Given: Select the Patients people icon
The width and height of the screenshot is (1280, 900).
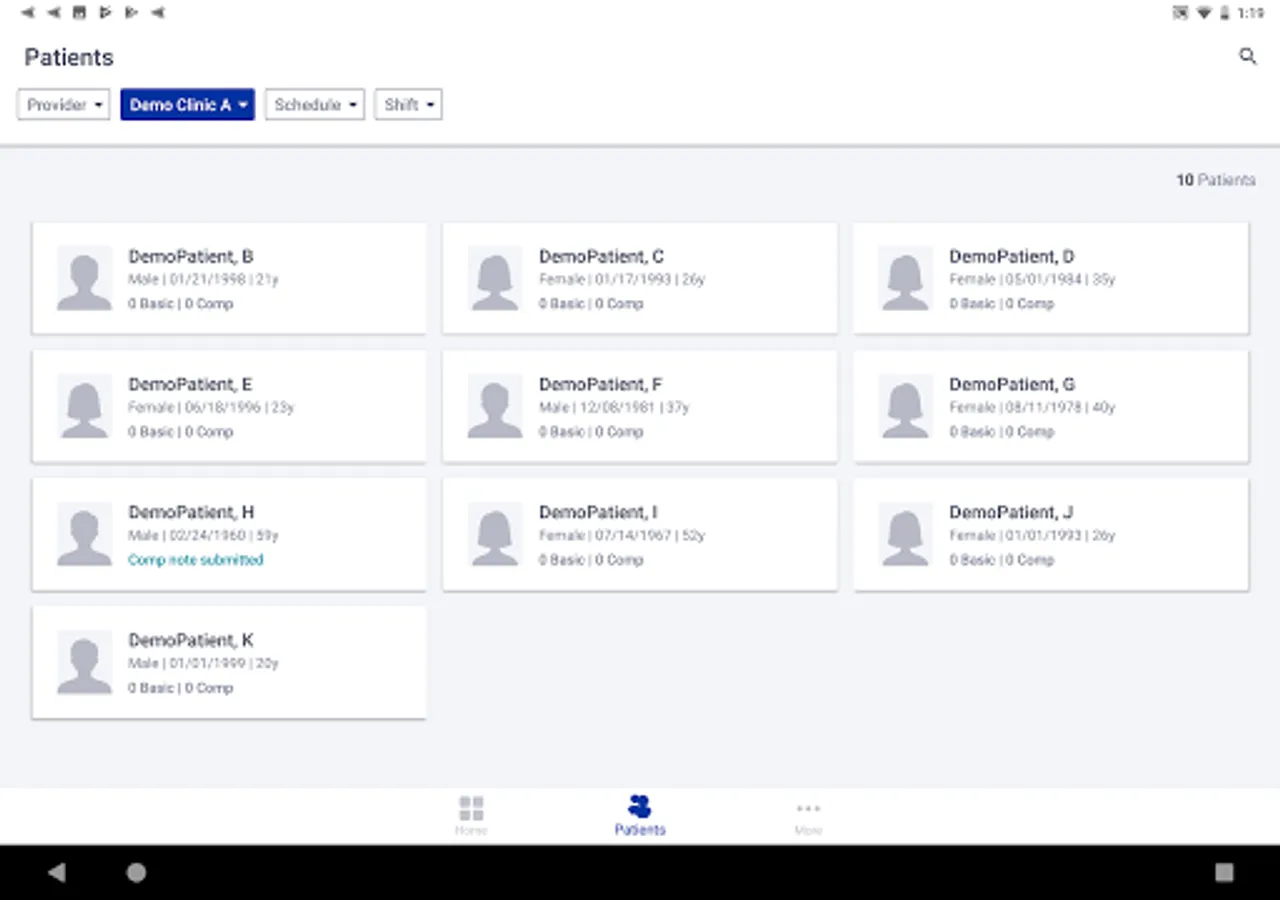Looking at the screenshot, I should [640, 806].
